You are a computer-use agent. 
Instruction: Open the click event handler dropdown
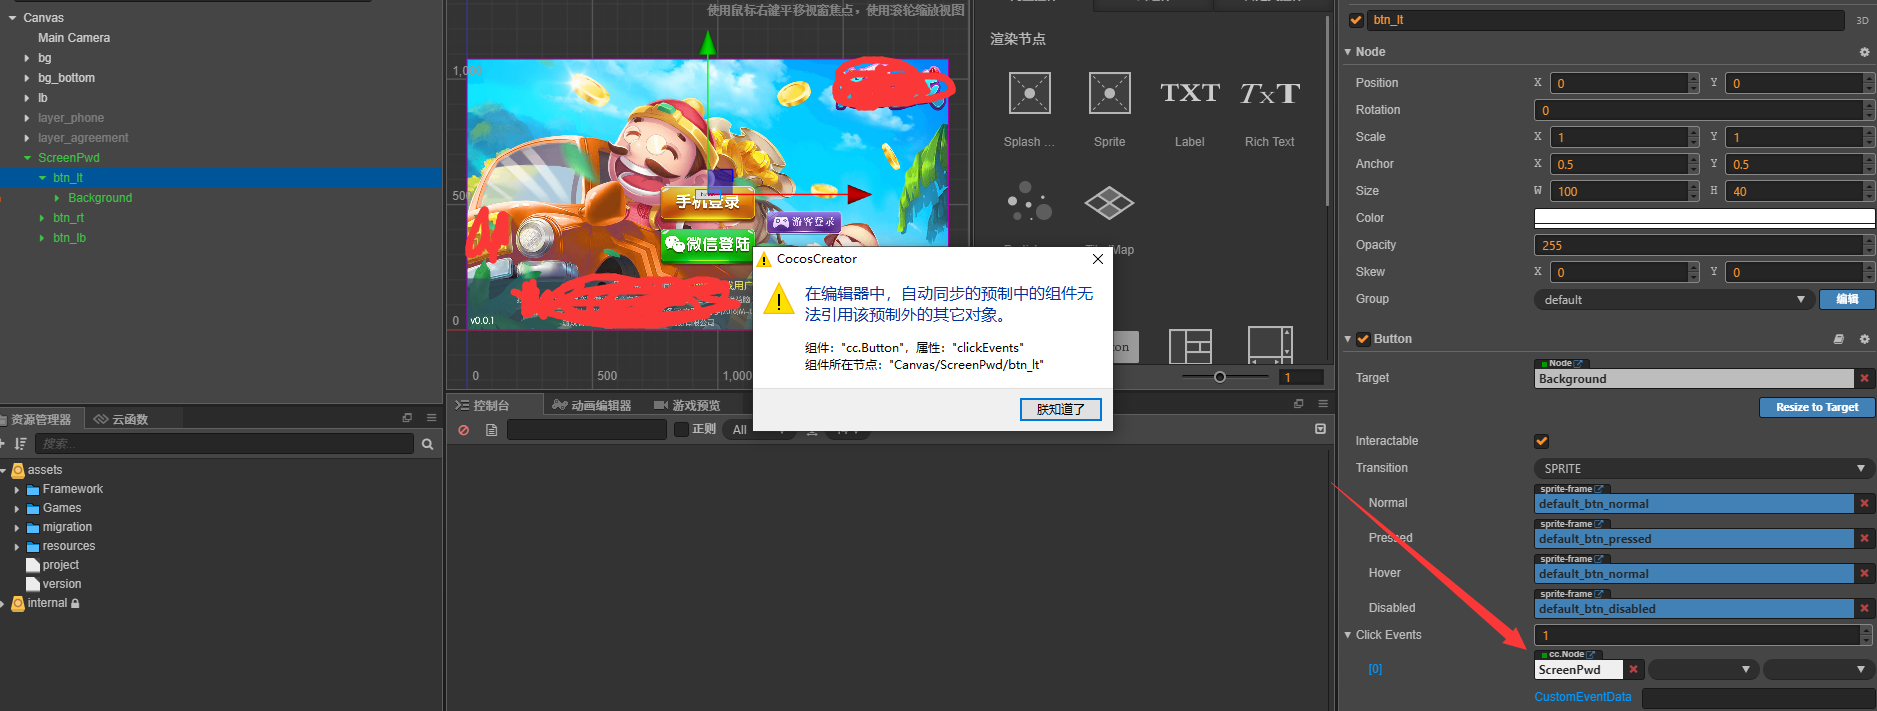1817,669
